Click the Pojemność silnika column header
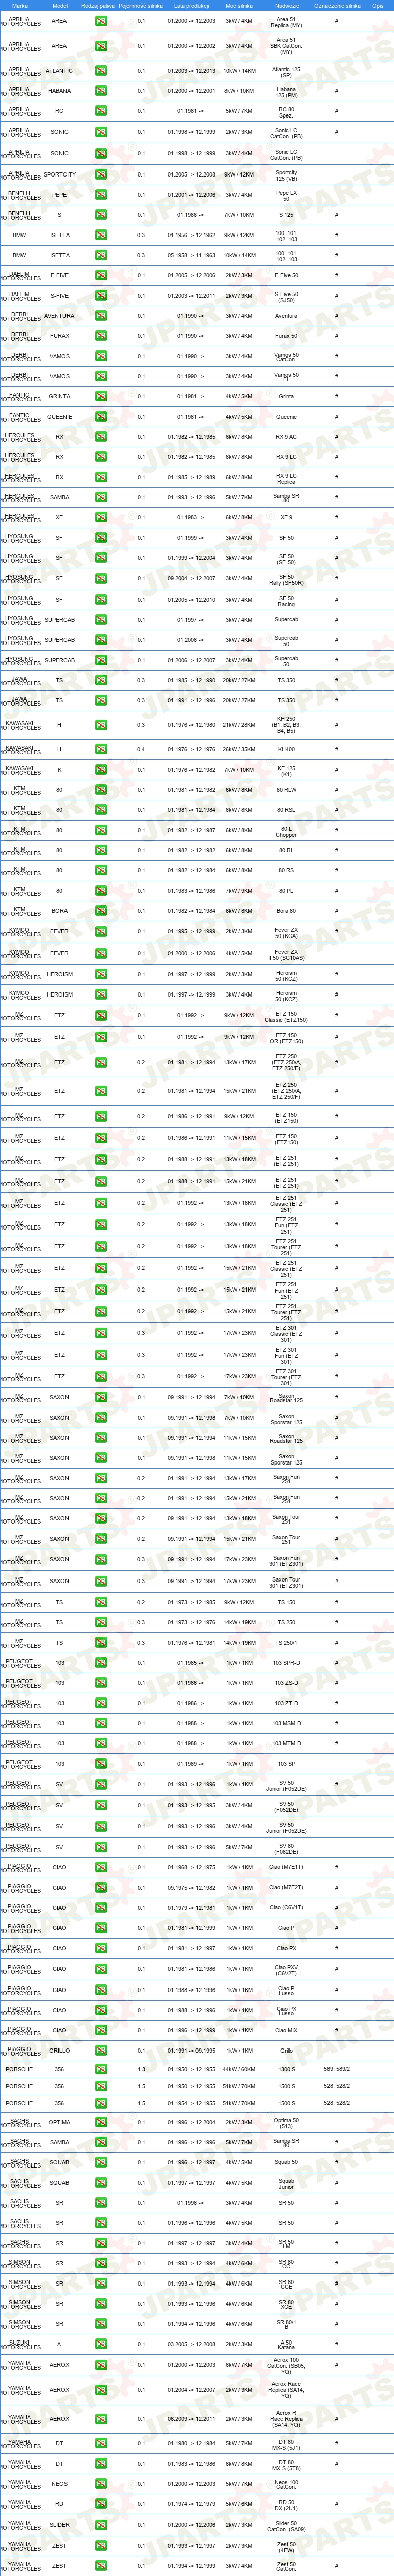This screenshot has height=2576, width=394. click(x=141, y=5)
